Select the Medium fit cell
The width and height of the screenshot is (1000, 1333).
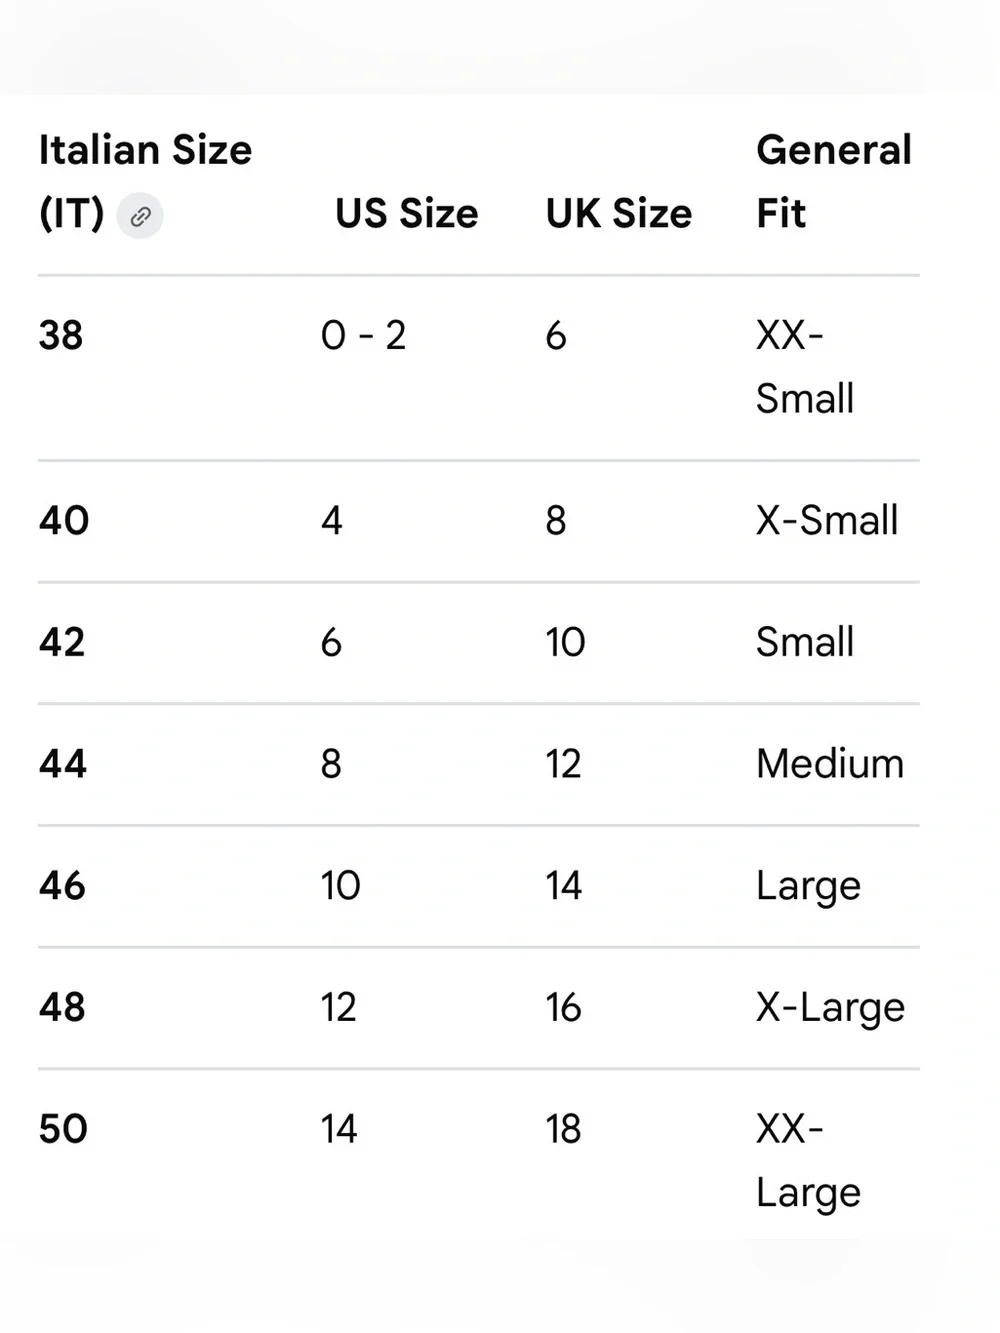pyautogui.click(x=830, y=764)
